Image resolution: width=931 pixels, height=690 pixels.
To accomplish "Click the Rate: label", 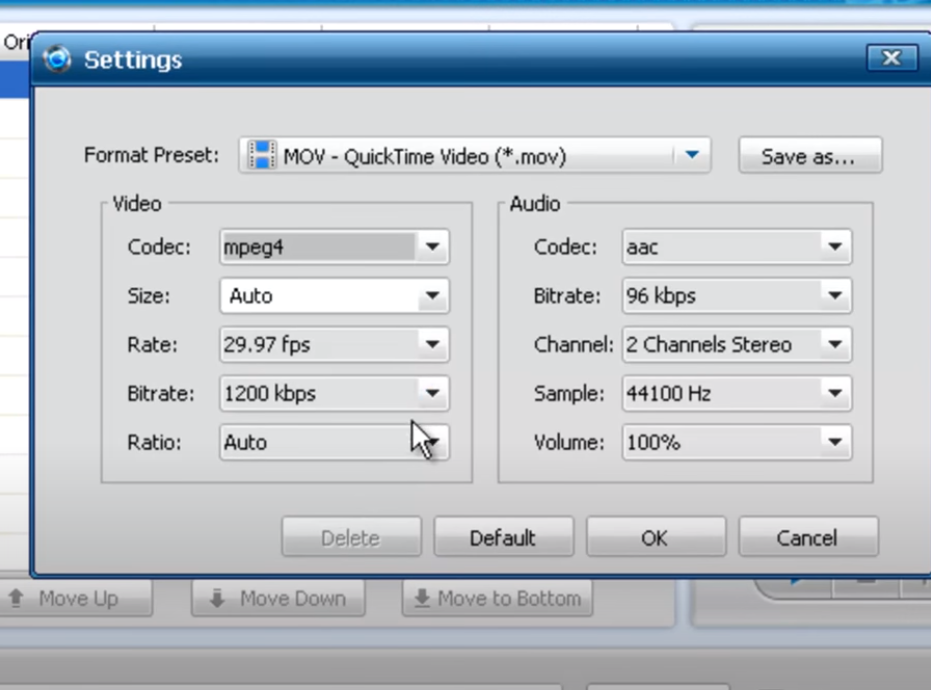I will pyautogui.click(x=153, y=344).
